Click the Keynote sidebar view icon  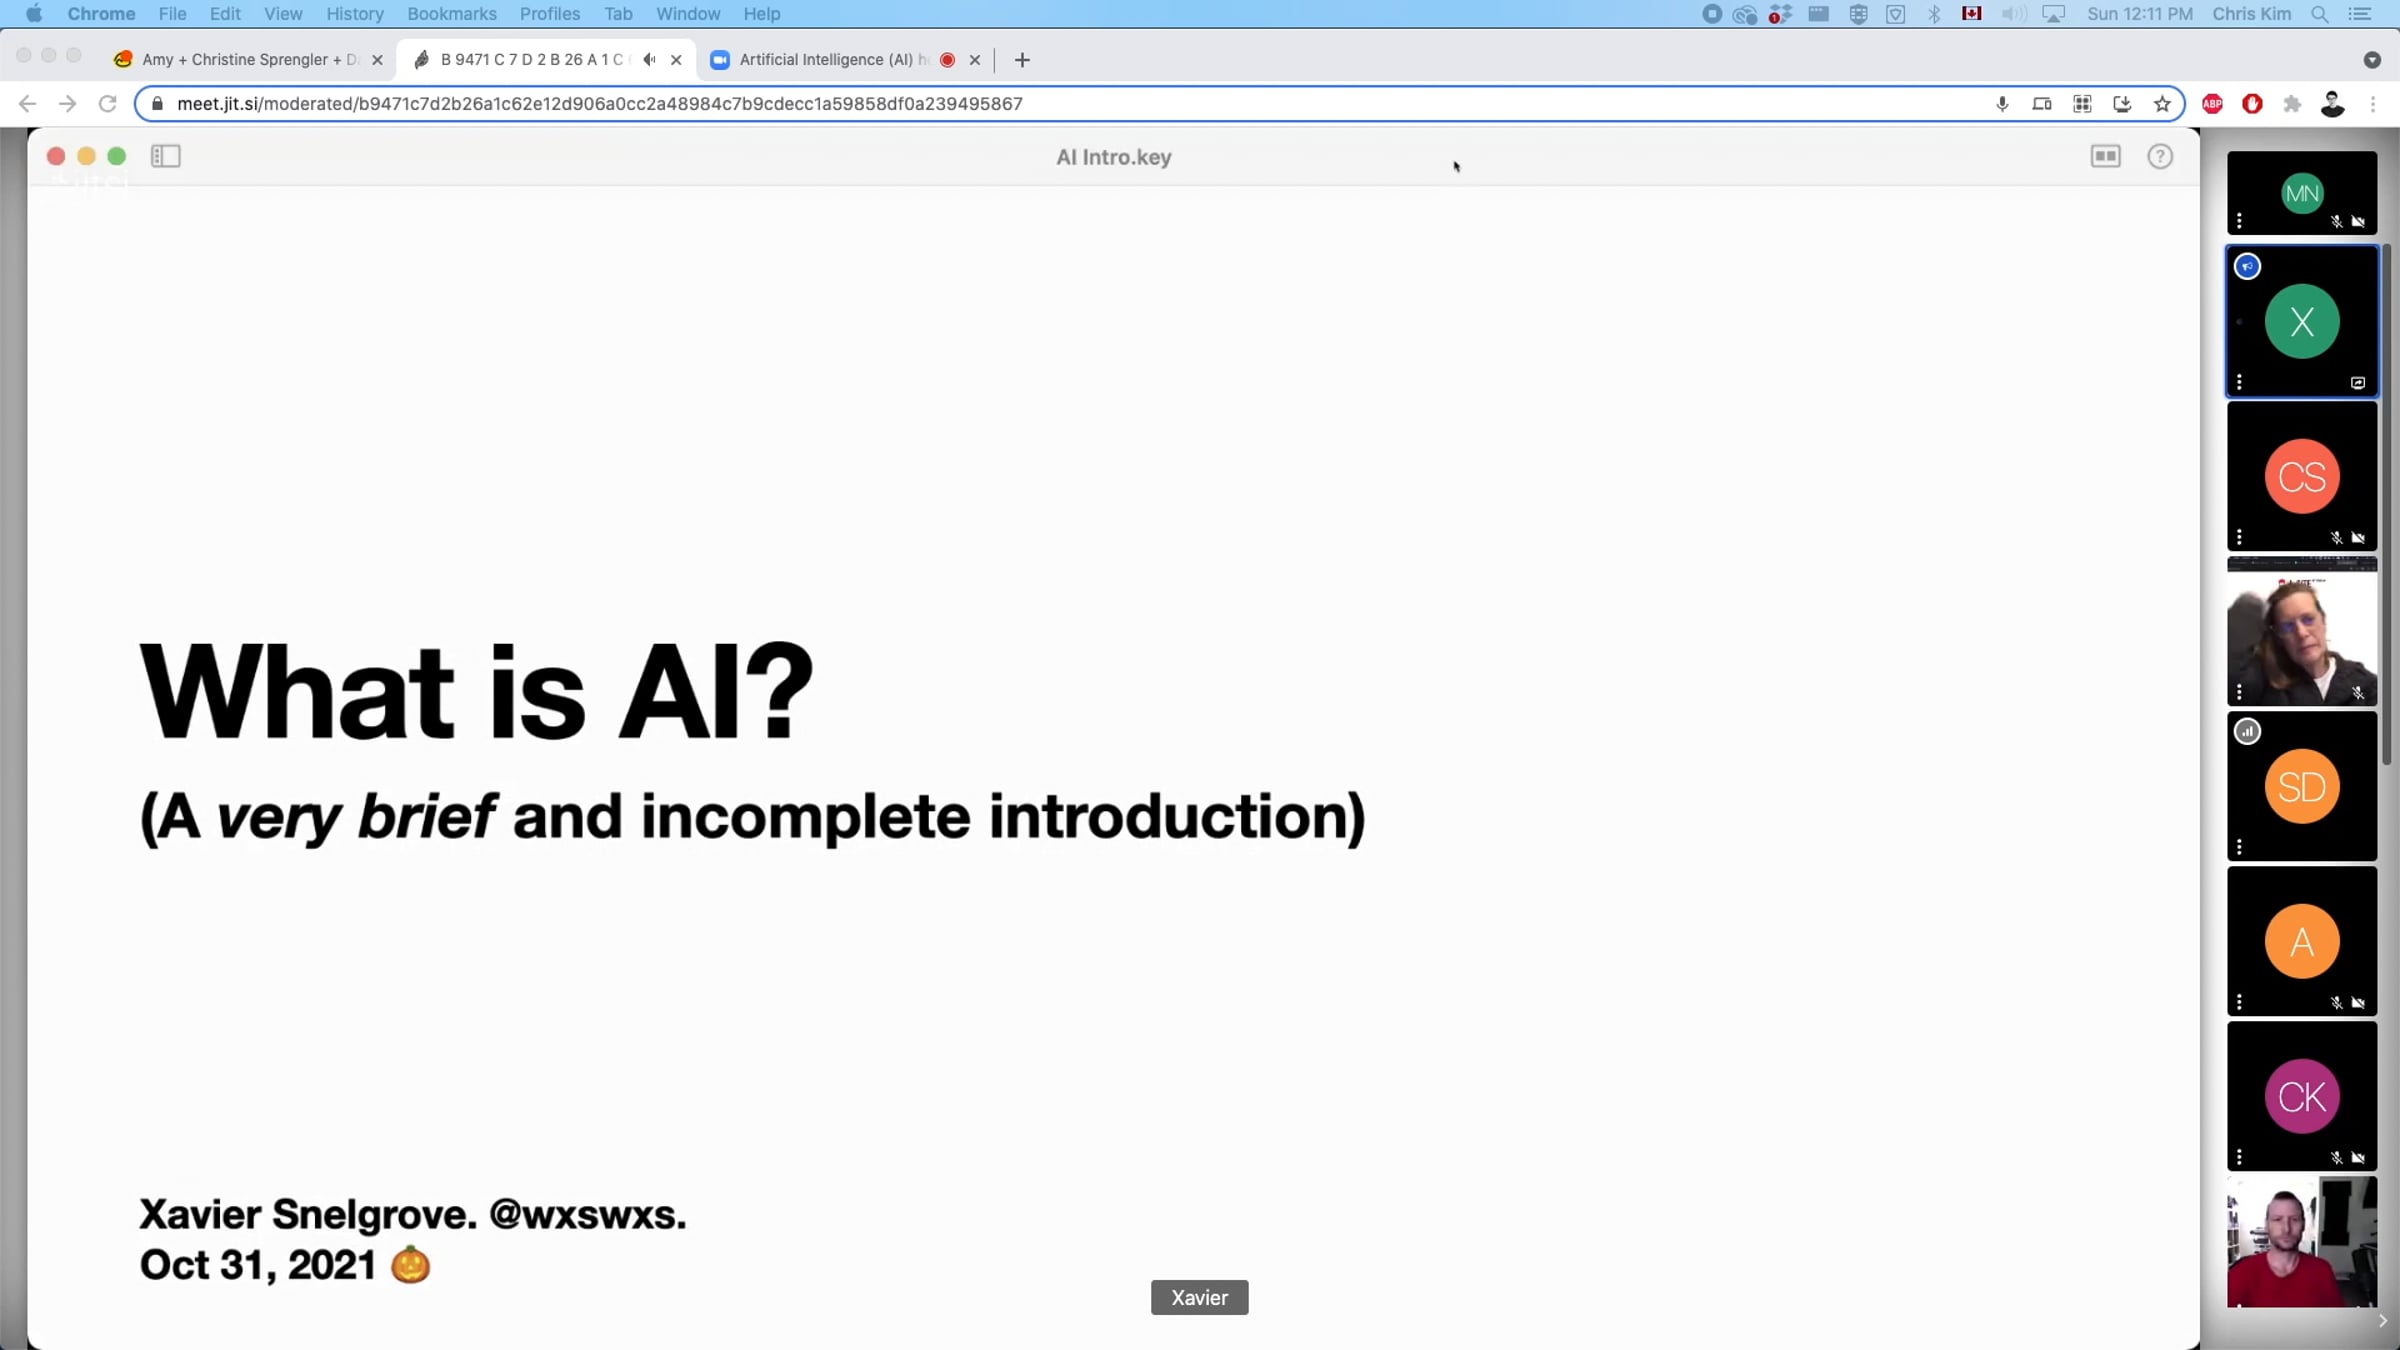tap(165, 156)
